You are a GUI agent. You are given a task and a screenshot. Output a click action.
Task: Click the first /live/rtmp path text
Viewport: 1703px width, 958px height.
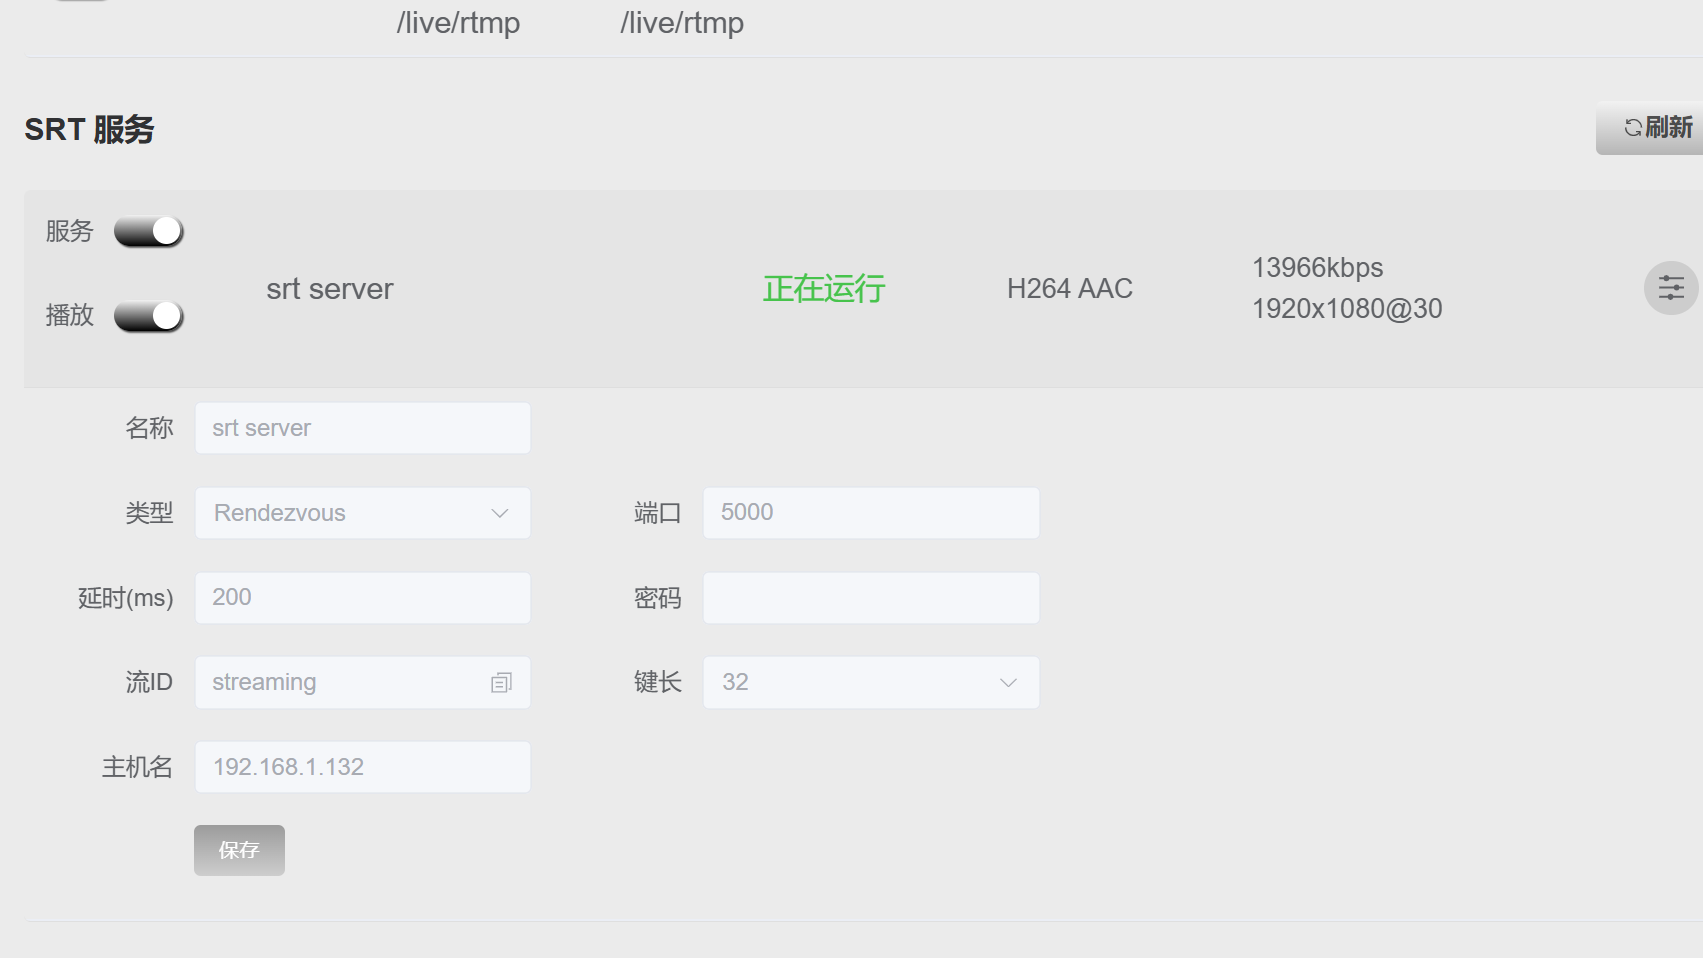coord(458,23)
